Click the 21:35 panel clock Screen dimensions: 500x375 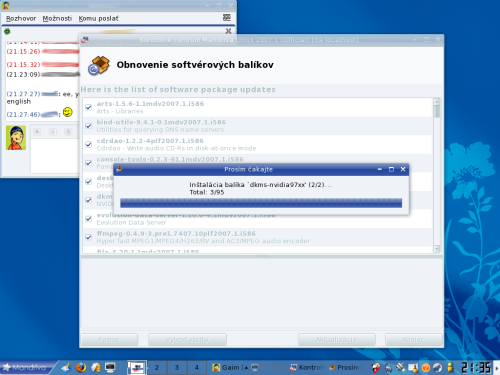tap(477, 367)
